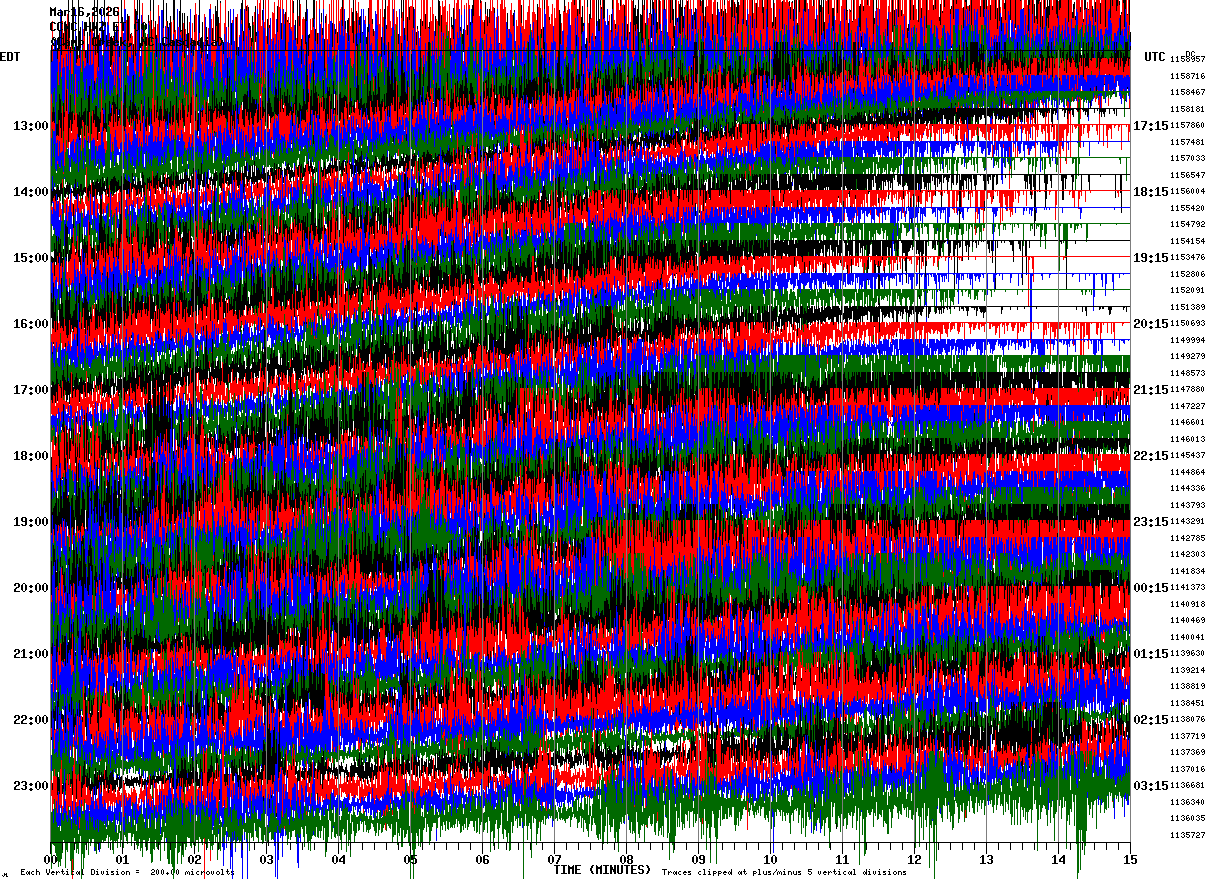
Task: Select the 18:00 EDT row label
Action: point(31,456)
